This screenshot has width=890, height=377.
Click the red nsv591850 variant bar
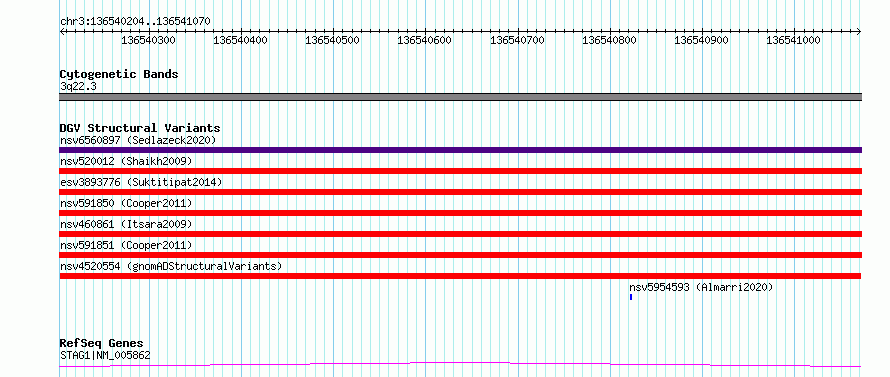(460, 213)
